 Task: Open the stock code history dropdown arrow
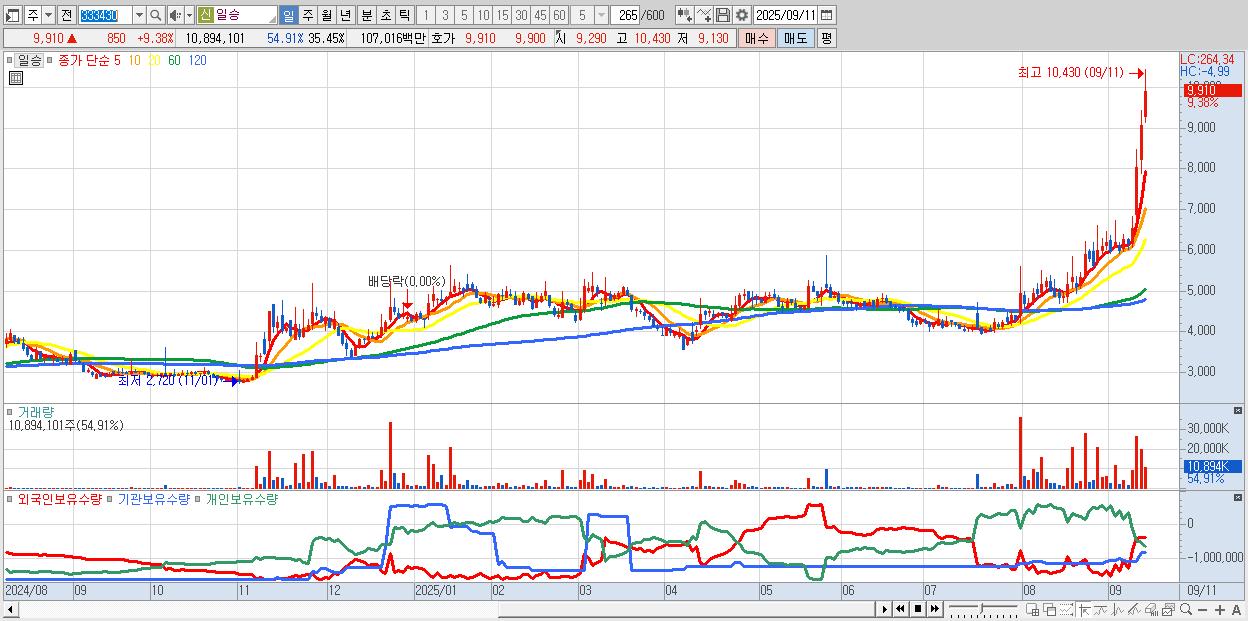139,15
